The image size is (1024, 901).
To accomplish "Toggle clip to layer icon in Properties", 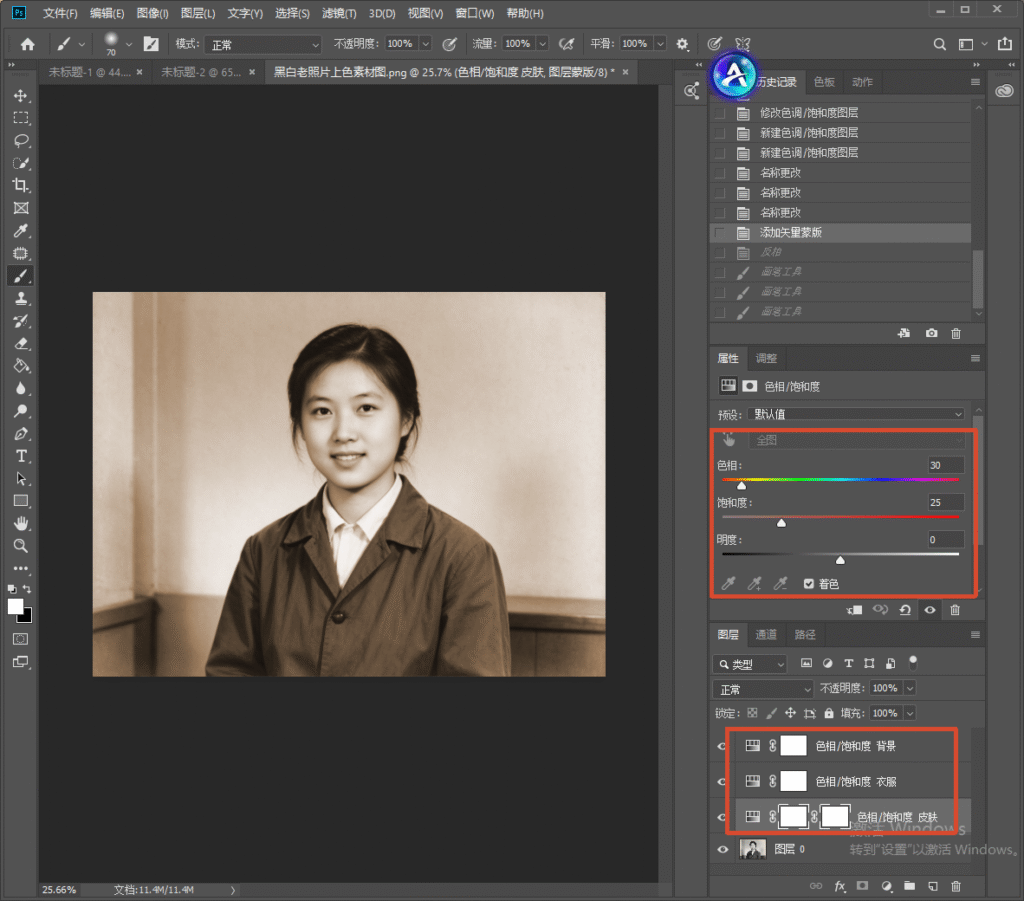I will pos(854,610).
